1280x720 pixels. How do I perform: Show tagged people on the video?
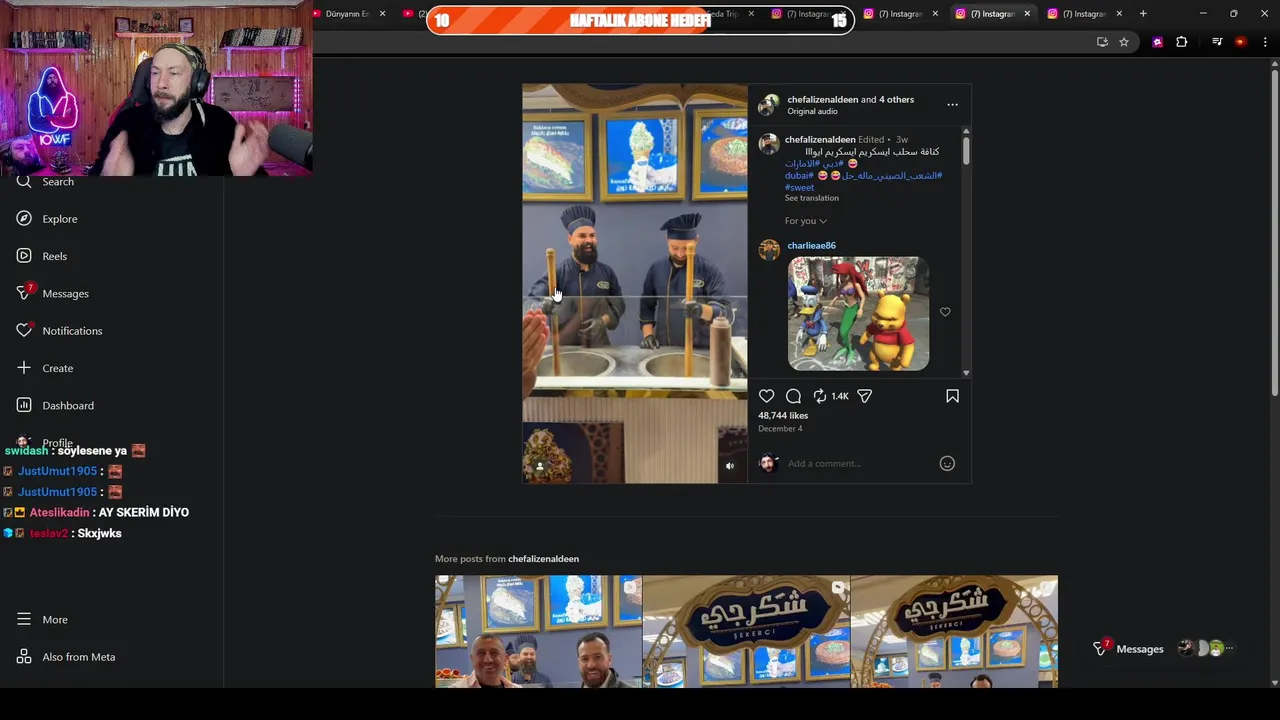540,466
